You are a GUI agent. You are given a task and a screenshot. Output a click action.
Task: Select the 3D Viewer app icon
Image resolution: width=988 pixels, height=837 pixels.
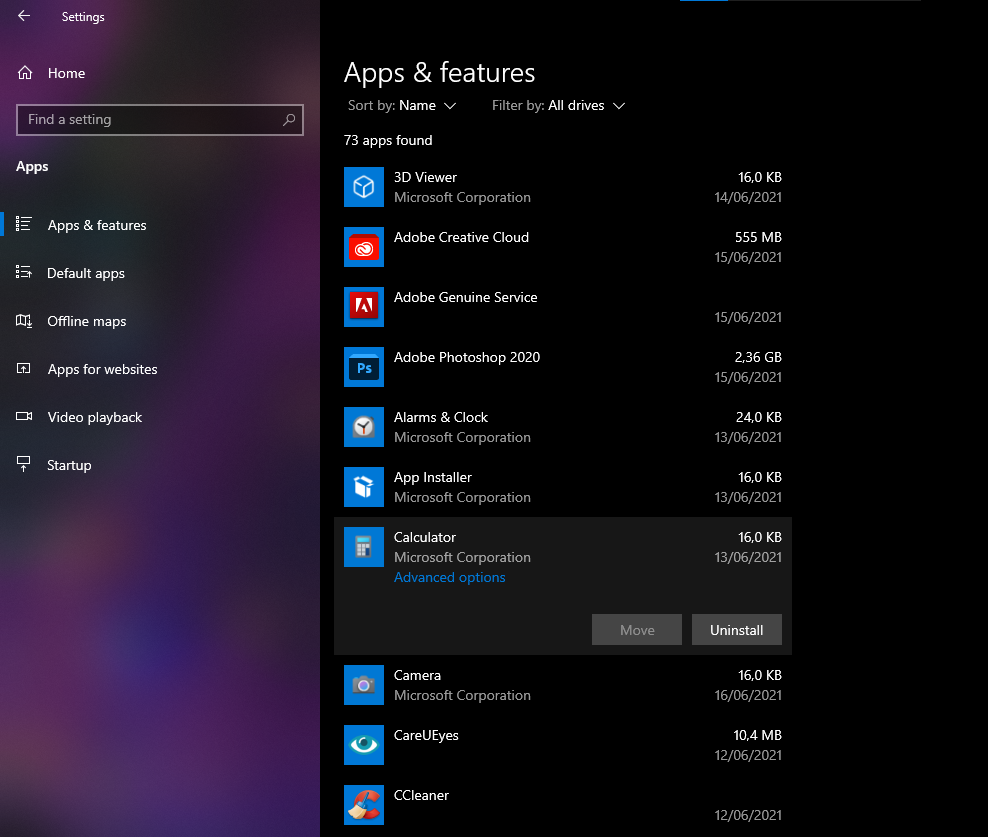(x=364, y=187)
